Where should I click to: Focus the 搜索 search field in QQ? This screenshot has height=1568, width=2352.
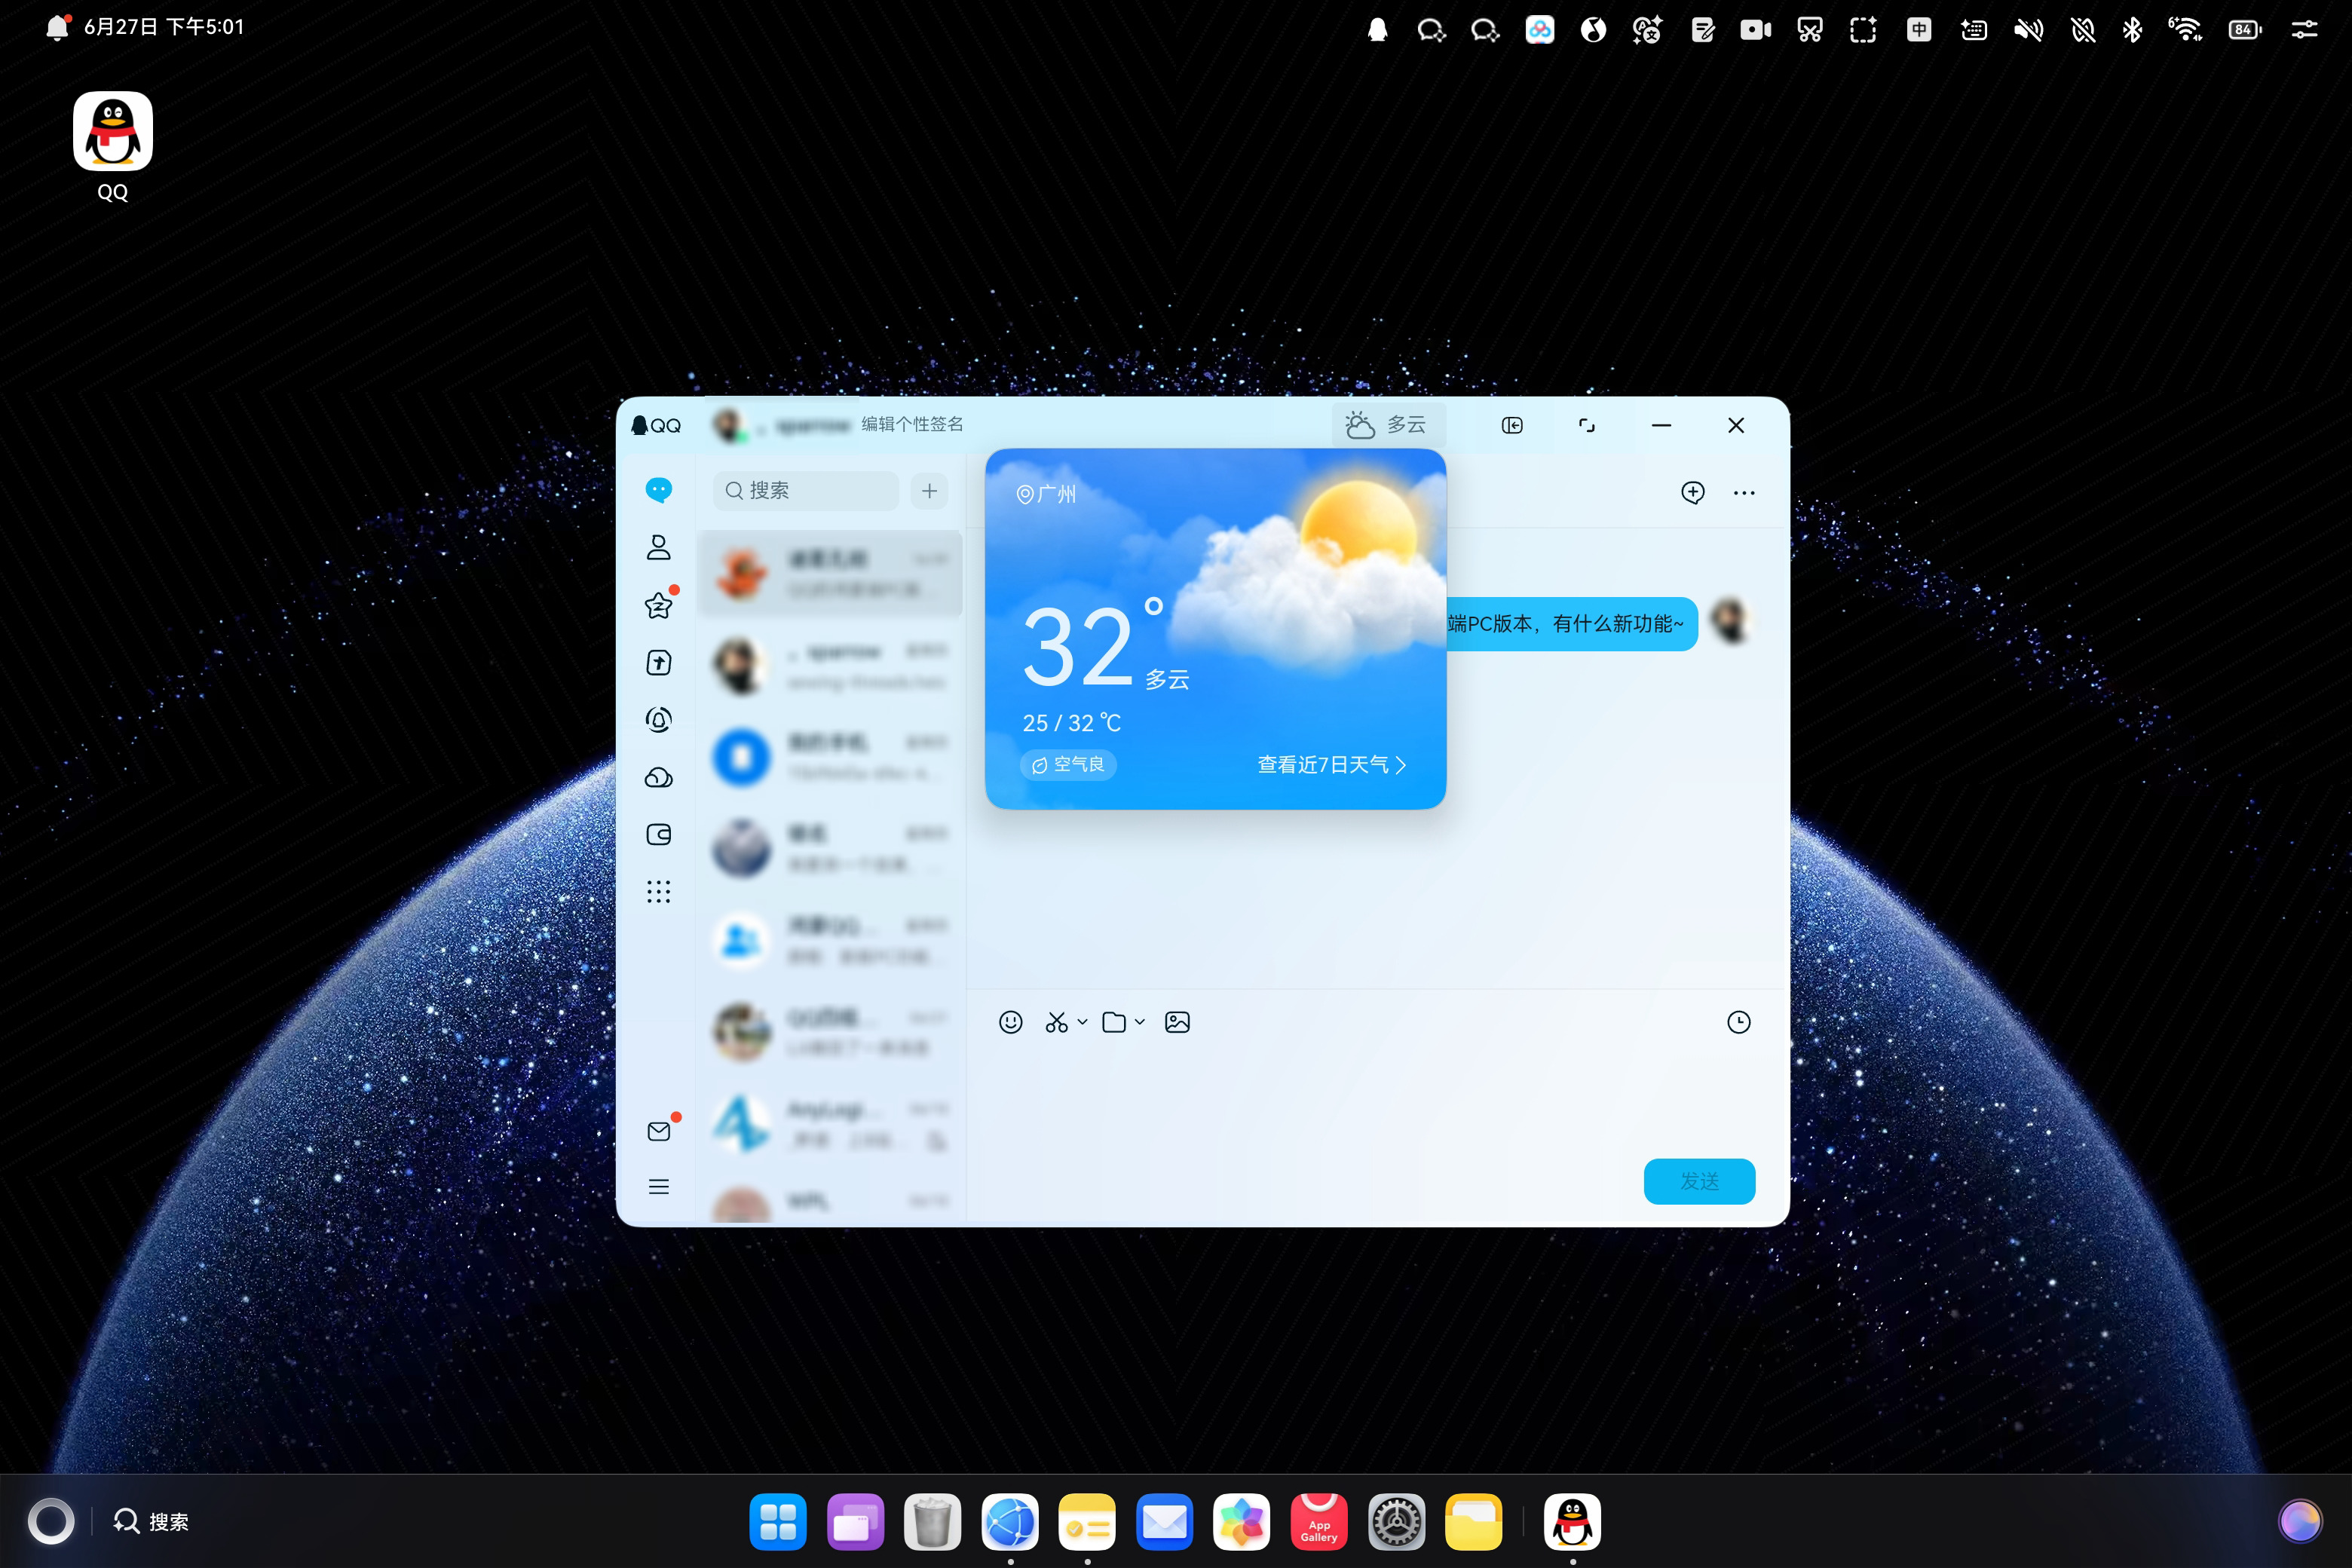pyautogui.click(x=806, y=490)
